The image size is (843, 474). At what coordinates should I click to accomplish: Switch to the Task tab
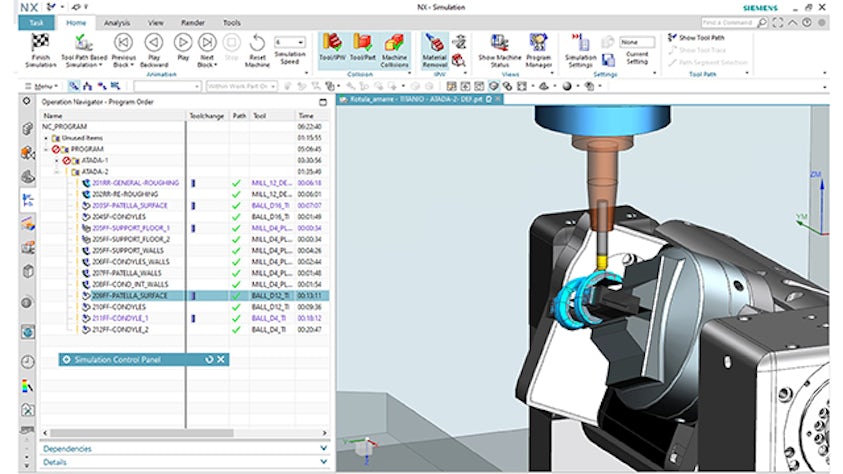(37, 23)
